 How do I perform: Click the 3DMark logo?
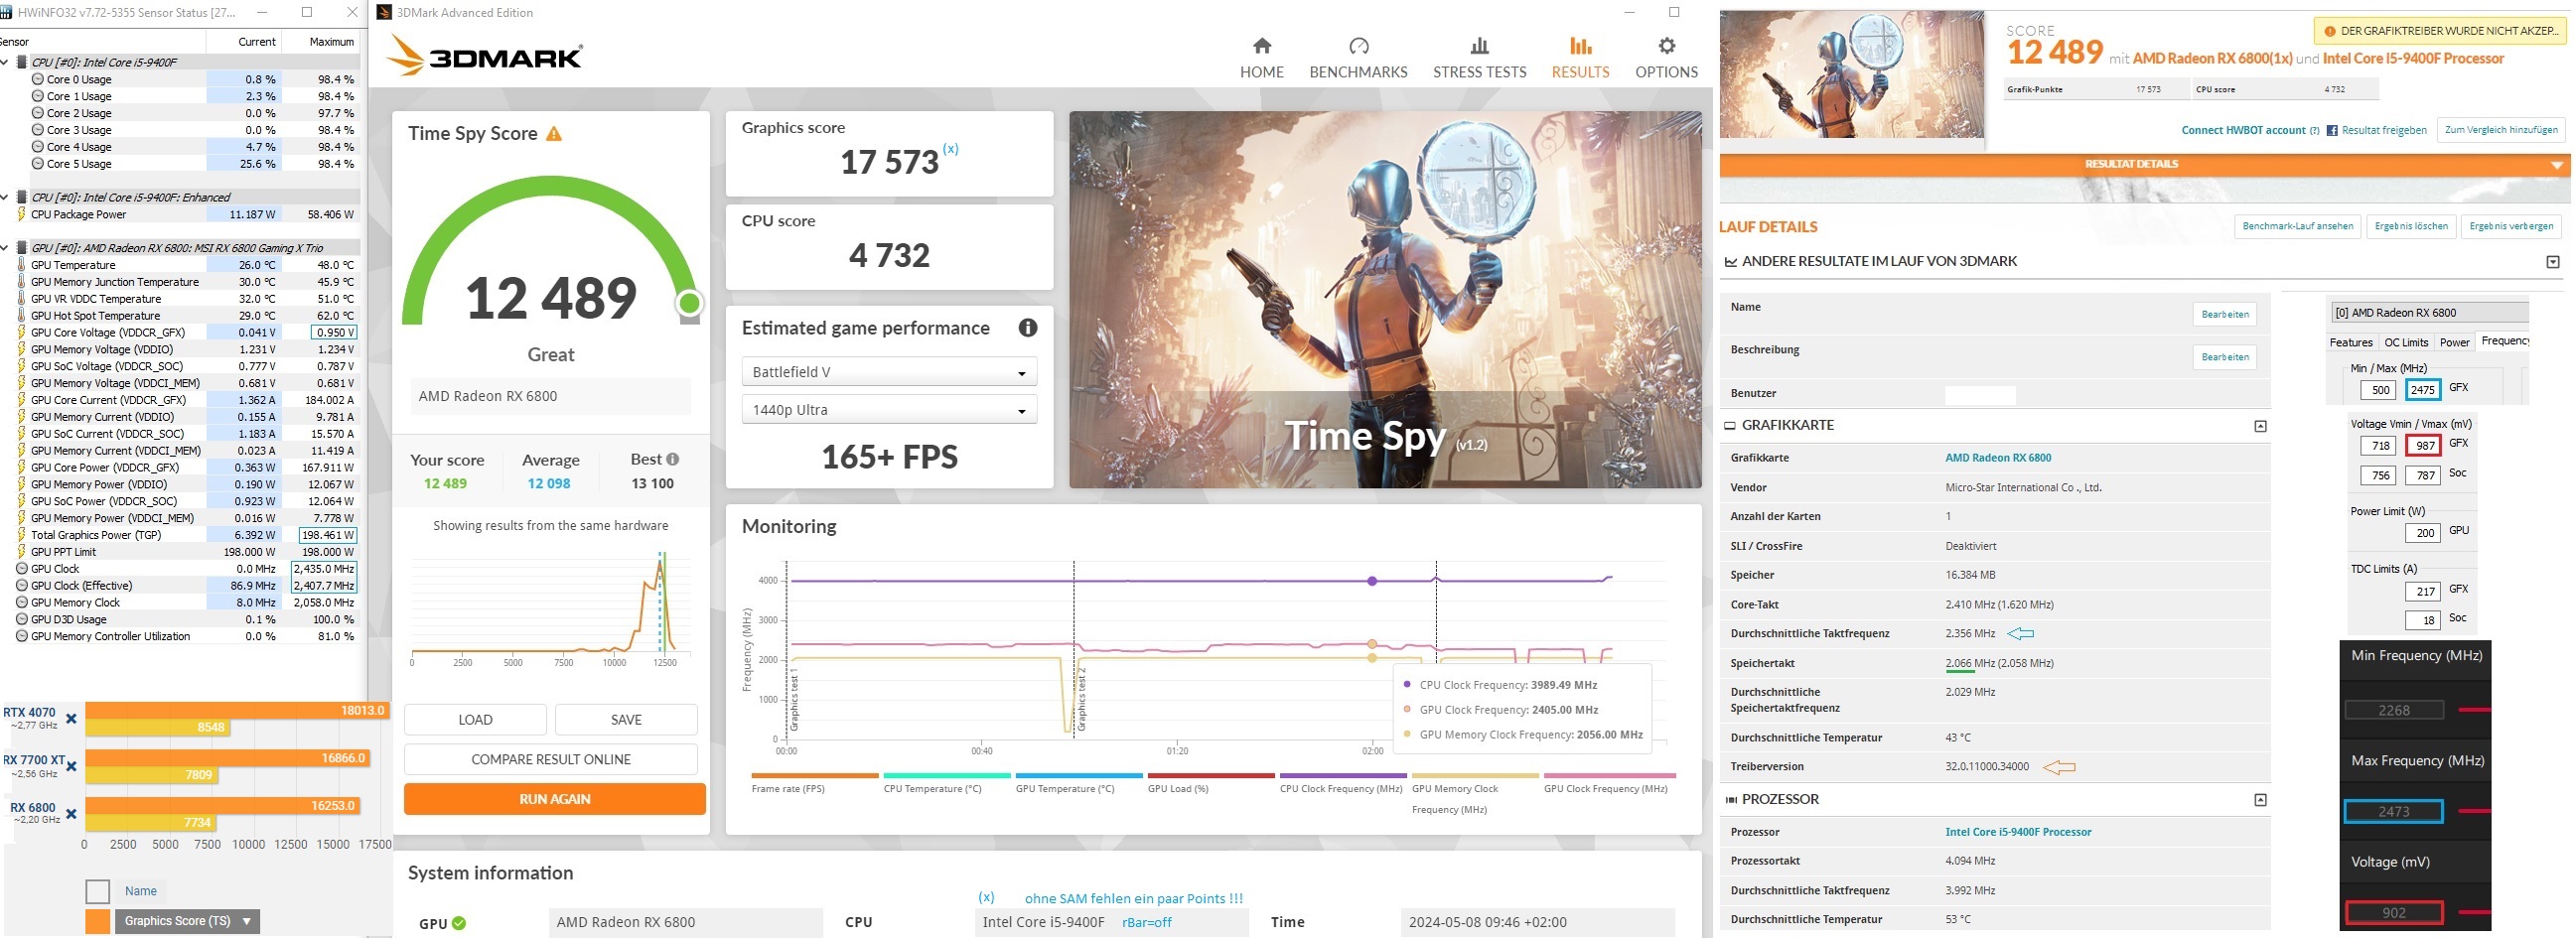(485, 56)
